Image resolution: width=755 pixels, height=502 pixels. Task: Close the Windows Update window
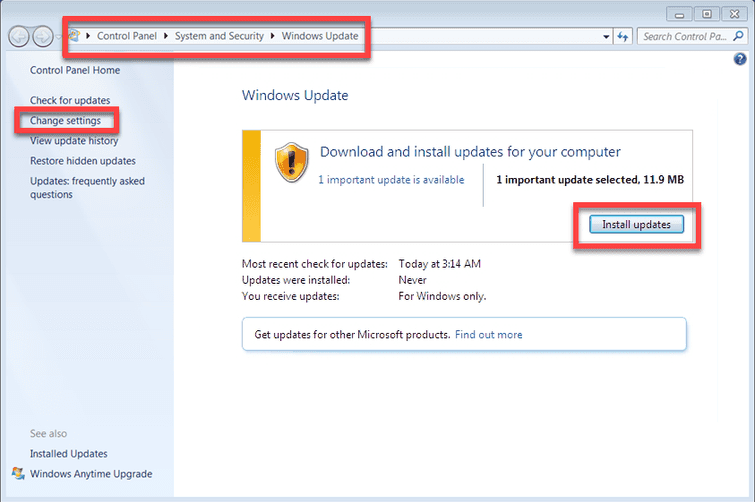(734, 14)
